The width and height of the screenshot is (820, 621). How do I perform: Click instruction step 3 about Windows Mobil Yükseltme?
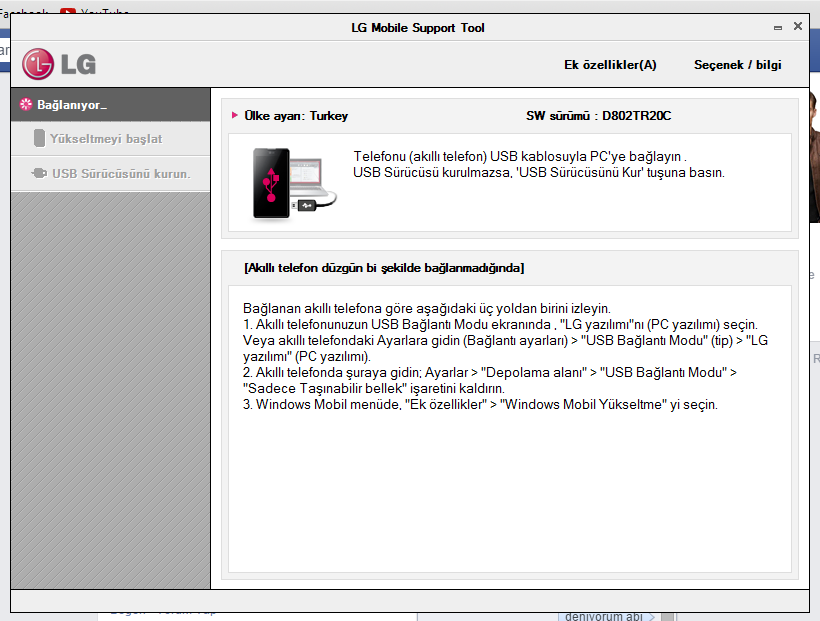480,404
